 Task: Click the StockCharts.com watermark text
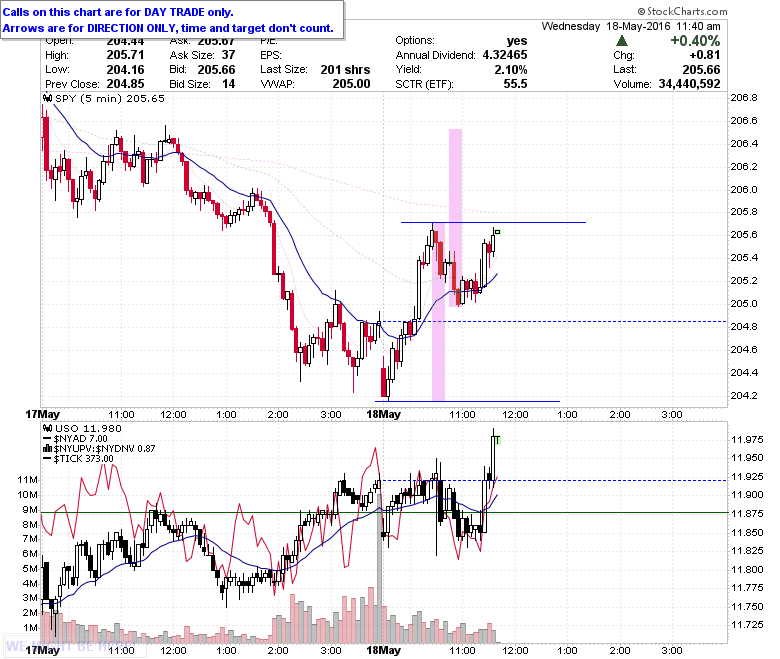click(x=682, y=11)
